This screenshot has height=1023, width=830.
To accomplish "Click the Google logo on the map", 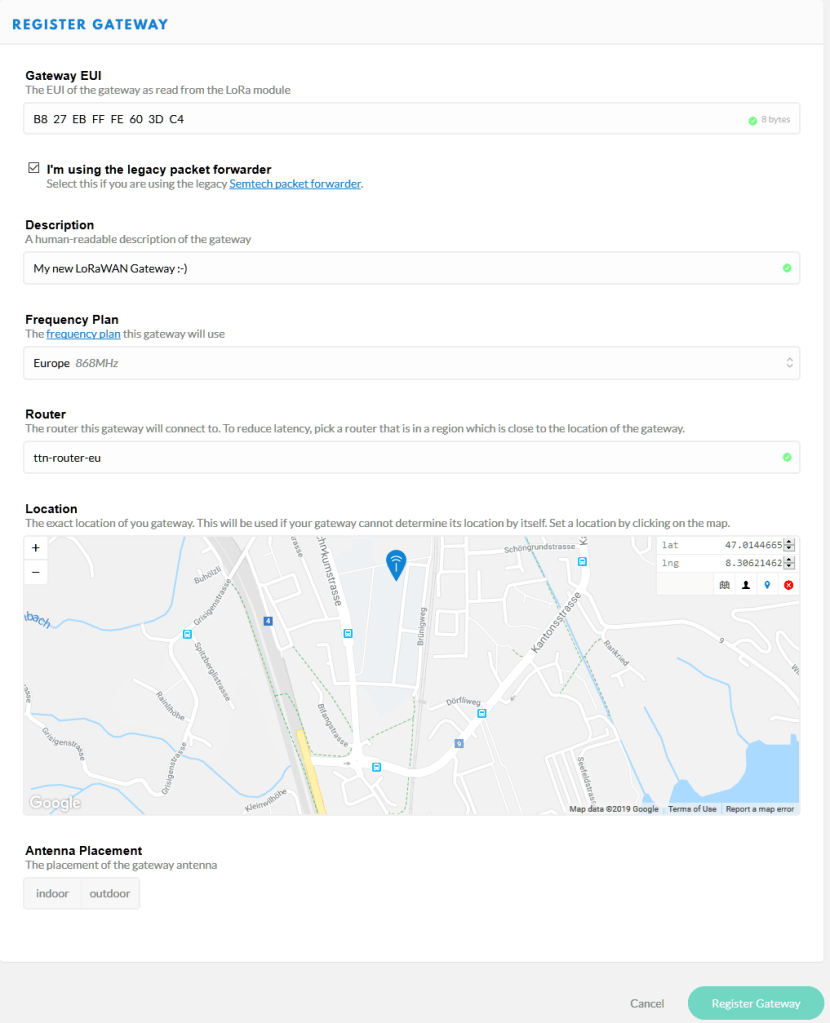I will (54, 803).
